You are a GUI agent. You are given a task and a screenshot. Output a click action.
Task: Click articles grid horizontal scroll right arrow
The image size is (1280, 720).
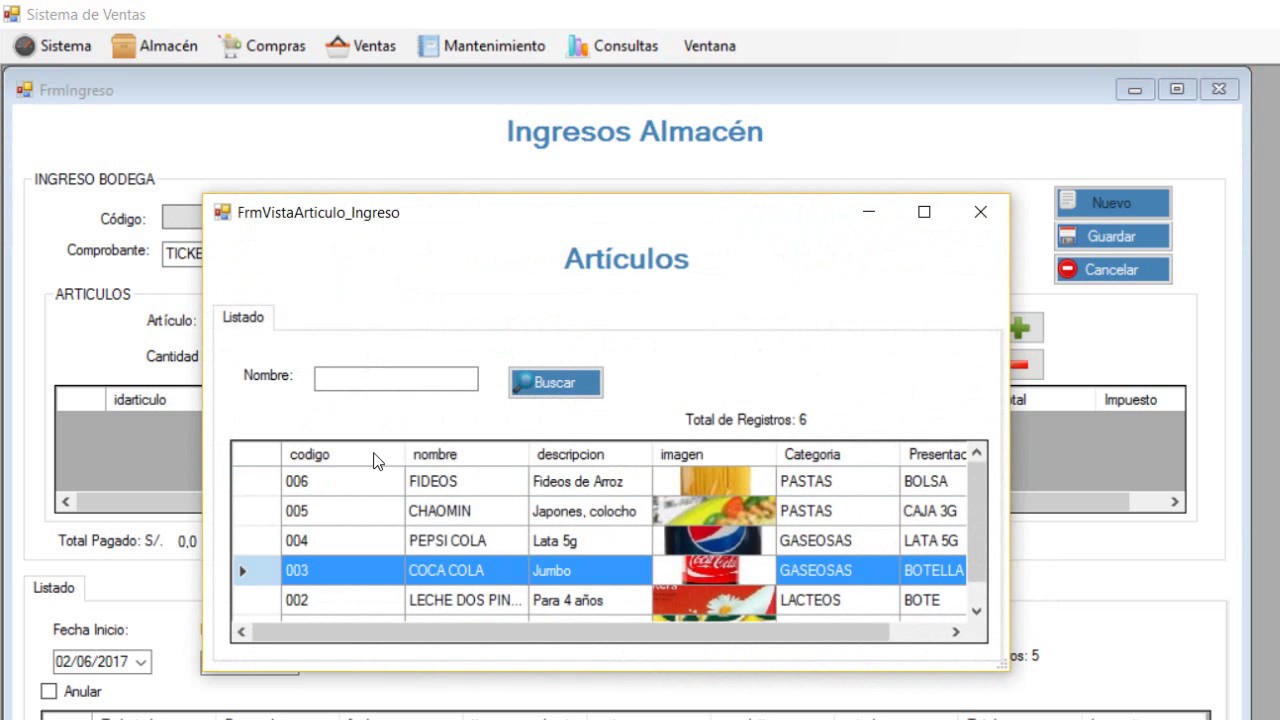(x=955, y=631)
